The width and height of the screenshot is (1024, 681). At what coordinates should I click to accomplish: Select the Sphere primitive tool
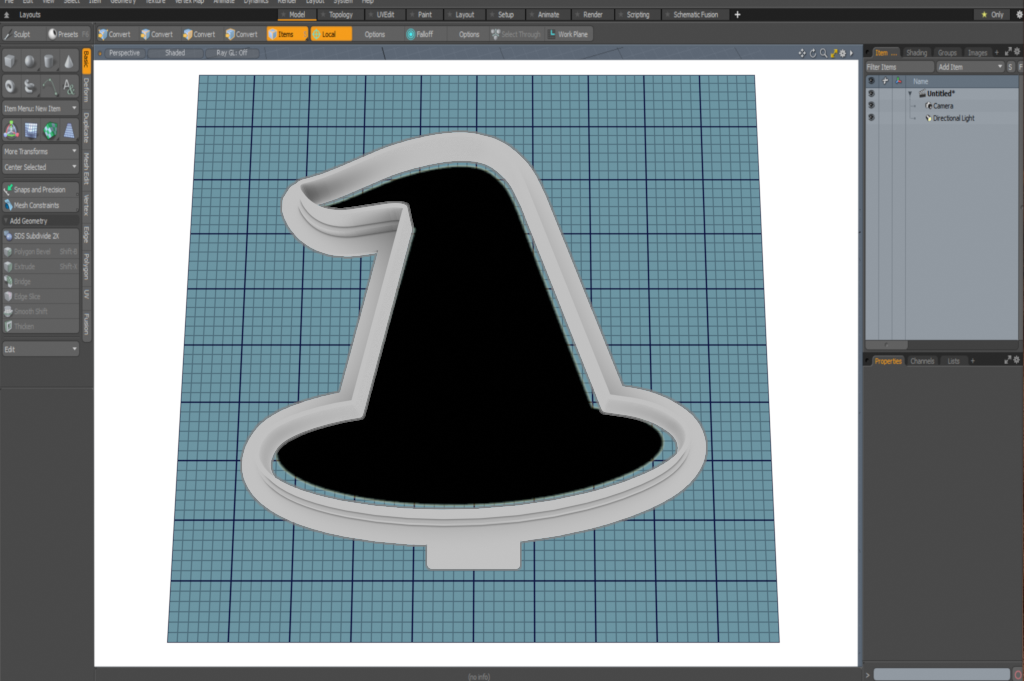pos(30,62)
